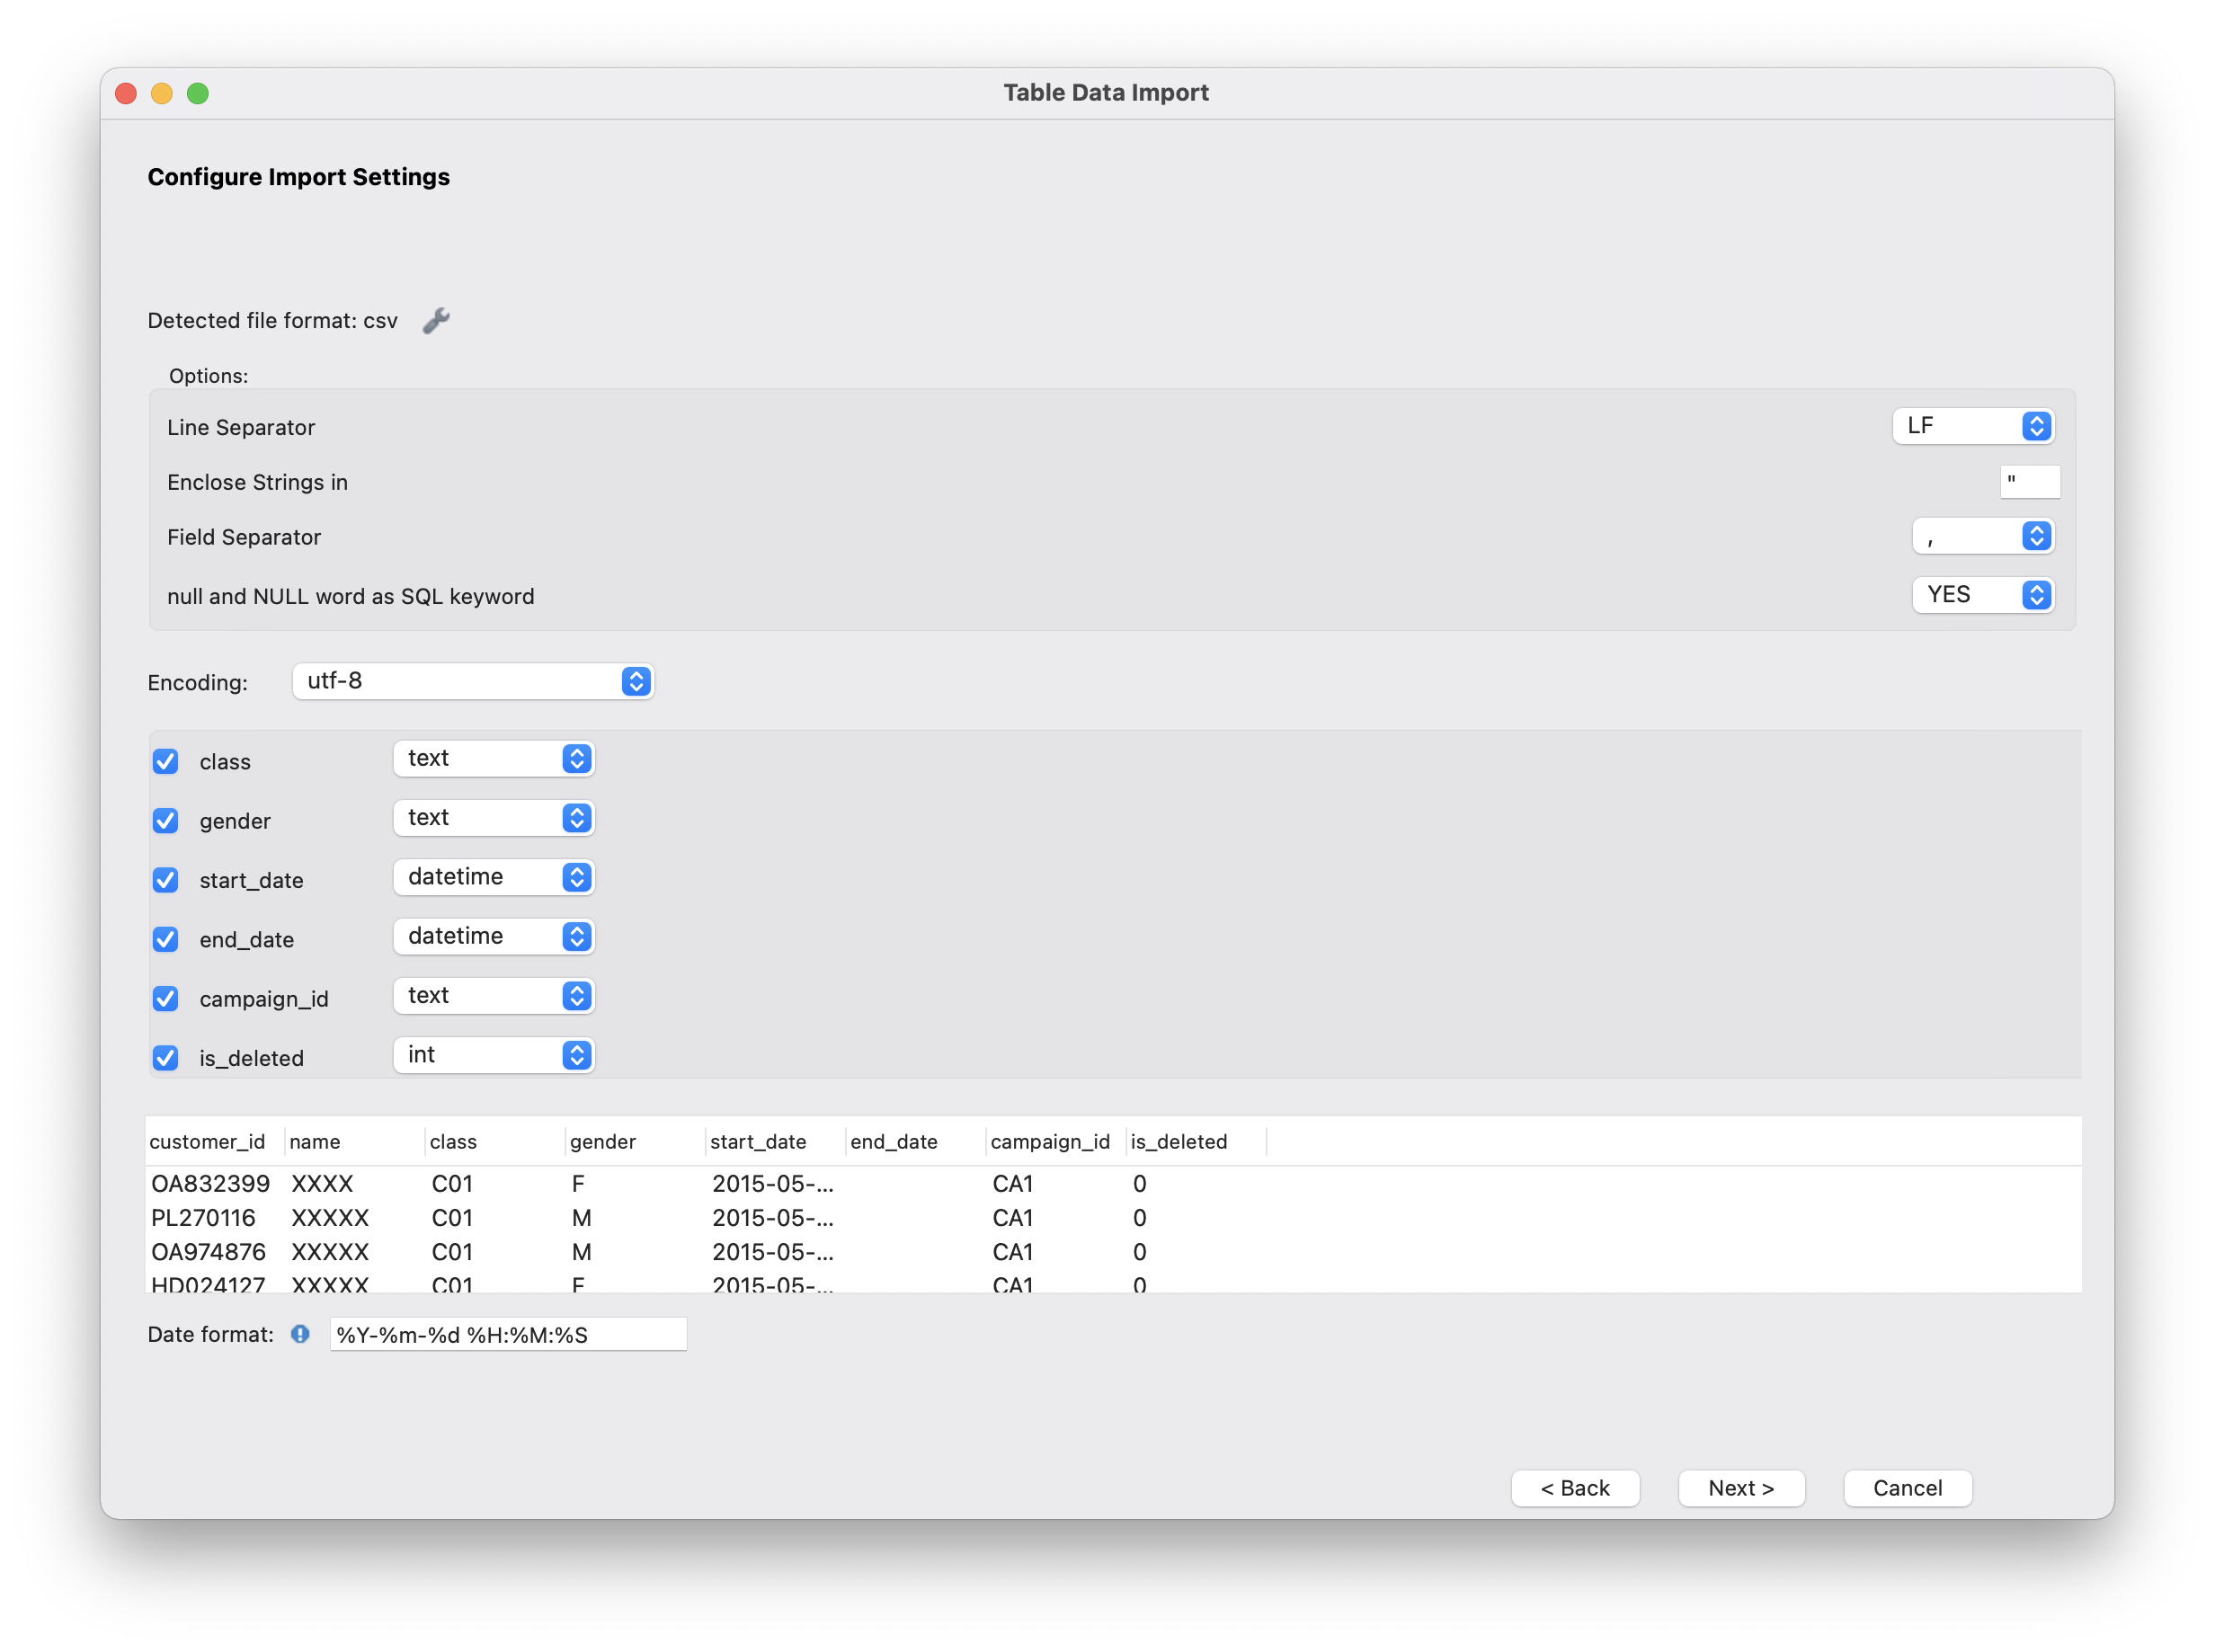Toggle the start_date column checkbox
Viewport: 2215px width, 1652px height.
tap(166, 880)
